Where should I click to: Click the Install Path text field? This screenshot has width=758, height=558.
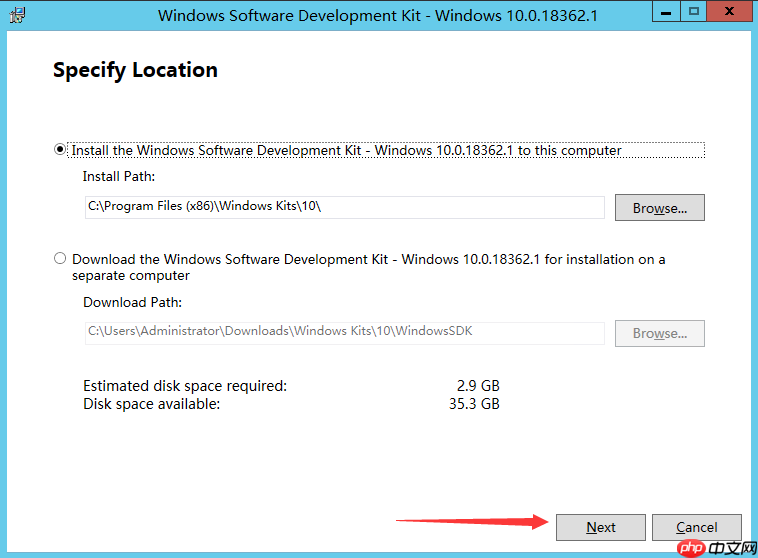345,207
